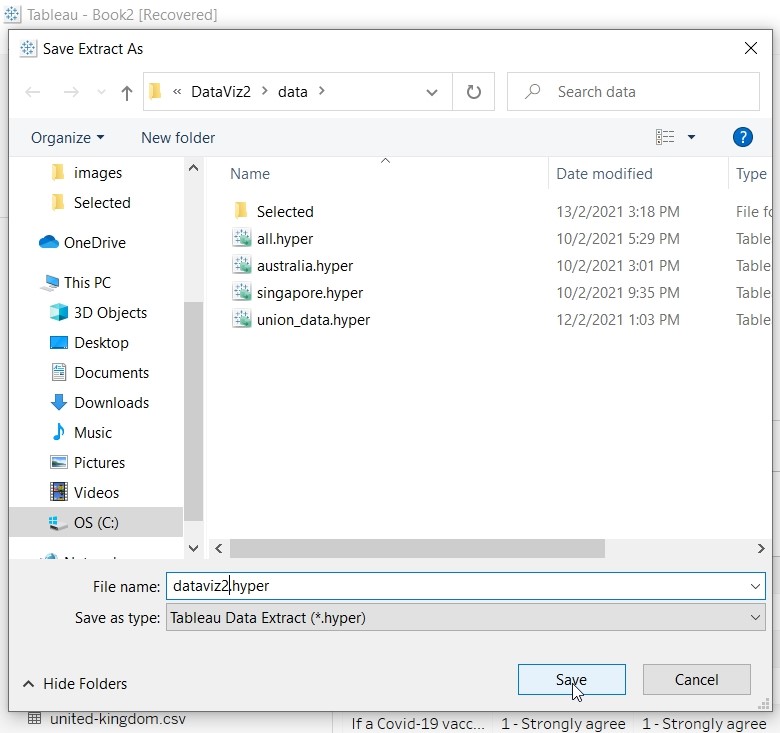Select the union_data.hyper file
This screenshot has height=733, width=780.
313,320
